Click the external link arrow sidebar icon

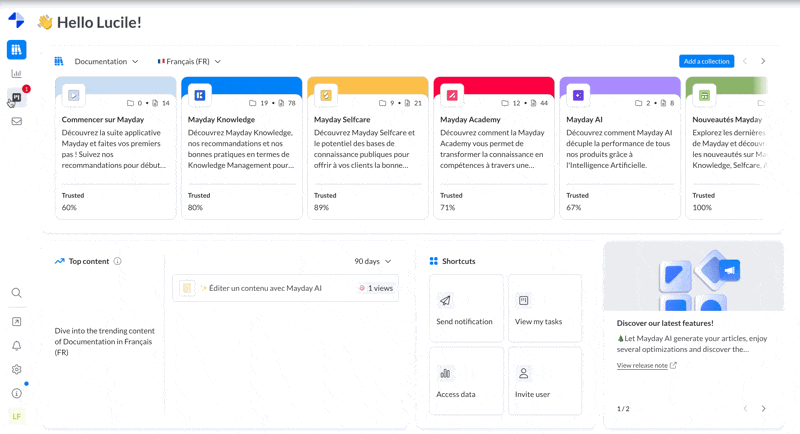click(16, 322)
